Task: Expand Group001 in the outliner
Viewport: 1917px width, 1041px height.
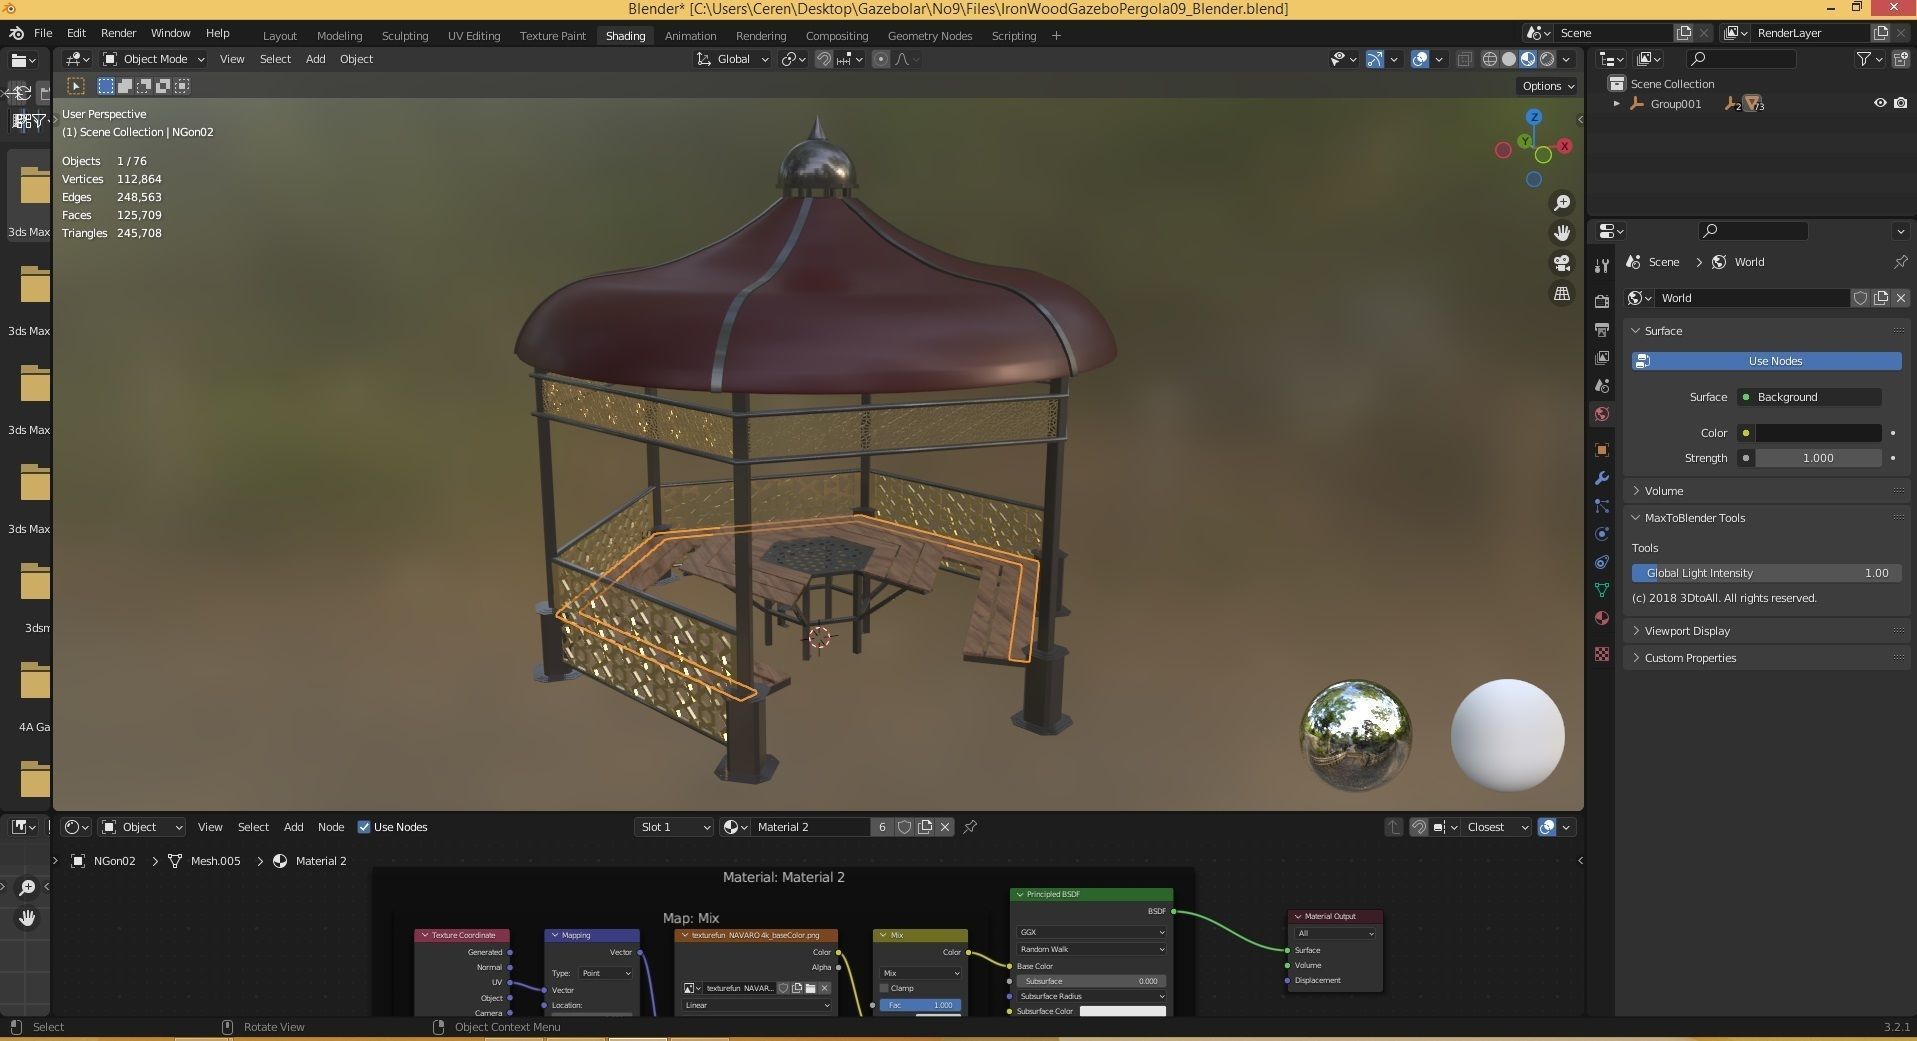Action: 1616,104
